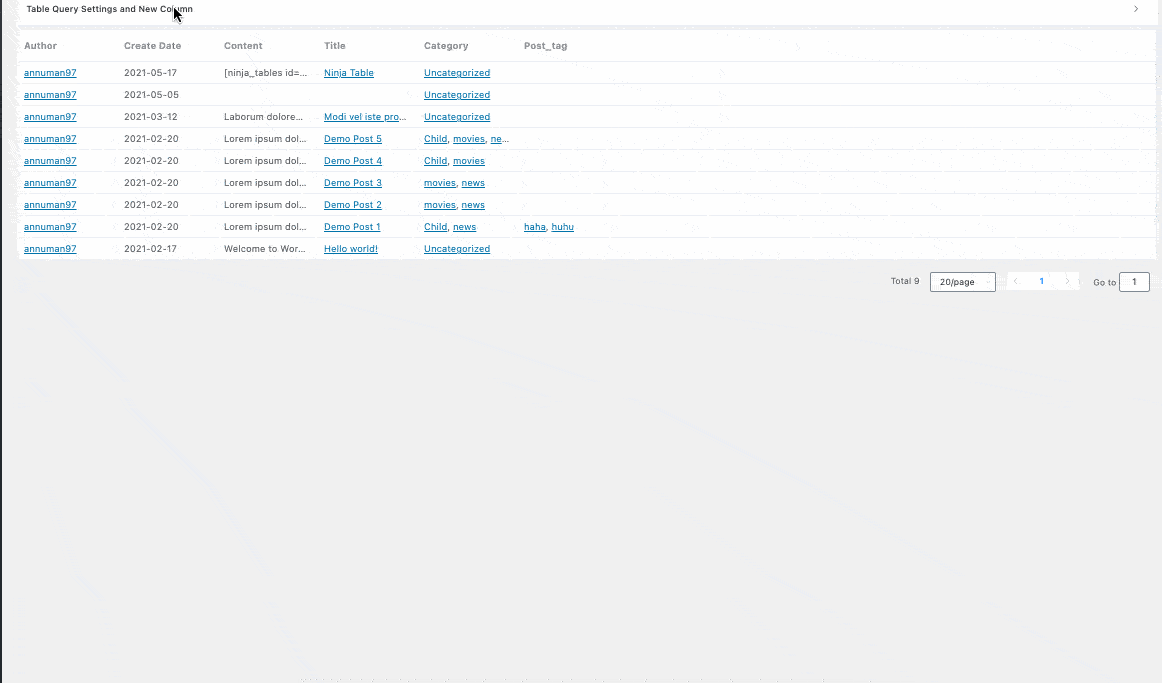Click Child category in Demo Post 1 row
Viewport: 1162px width, 683px height.
(x=435, y=227)
